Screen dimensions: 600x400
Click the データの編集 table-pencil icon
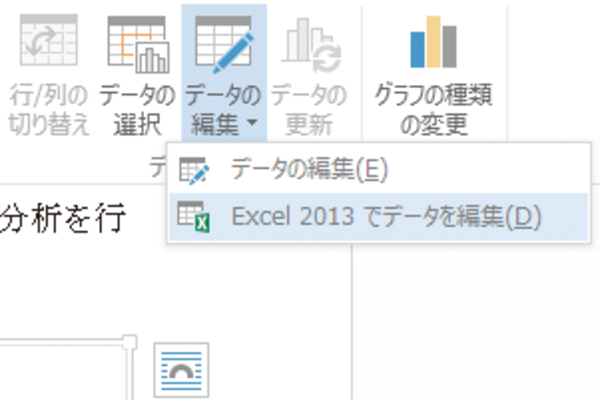pos(224,44)
